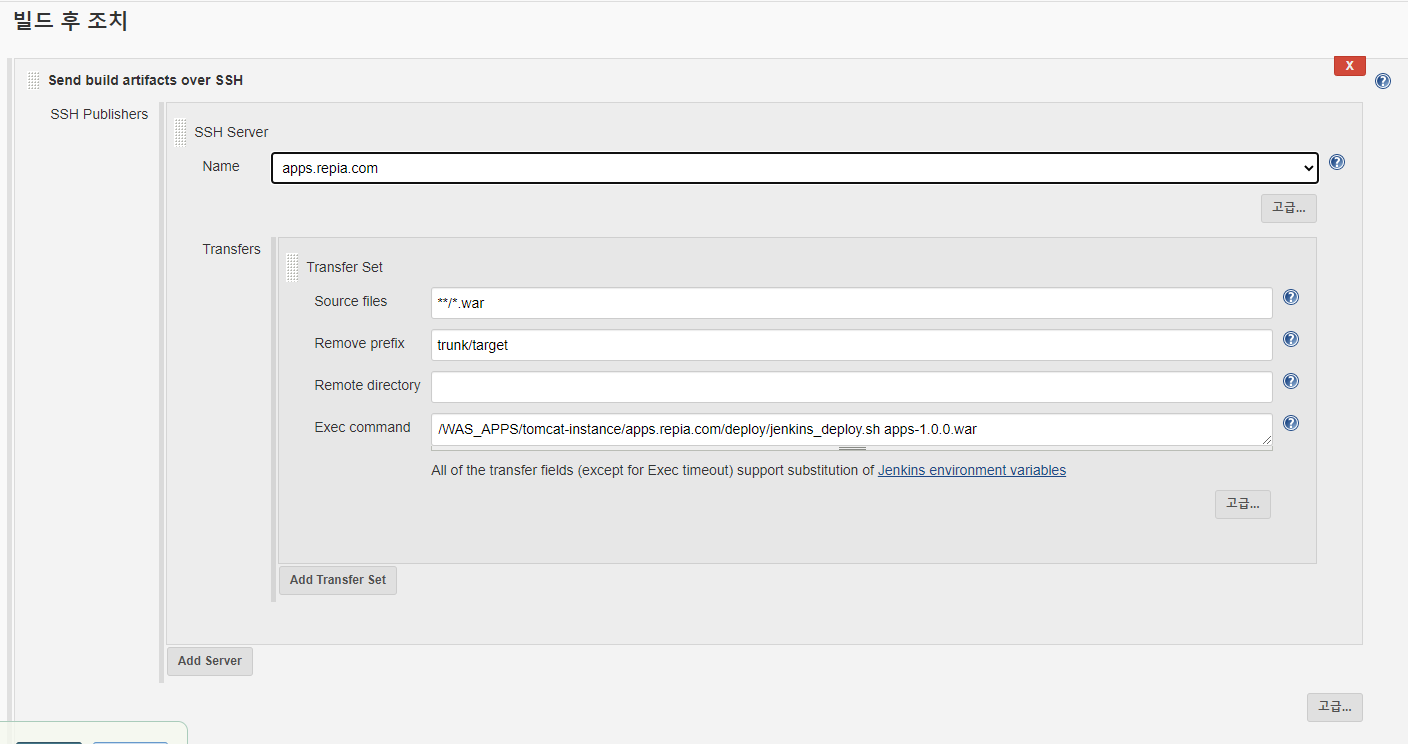Click help icon for Send build artifacts section
This screenshot has height=744, width=1408.
click(1382, 81)
